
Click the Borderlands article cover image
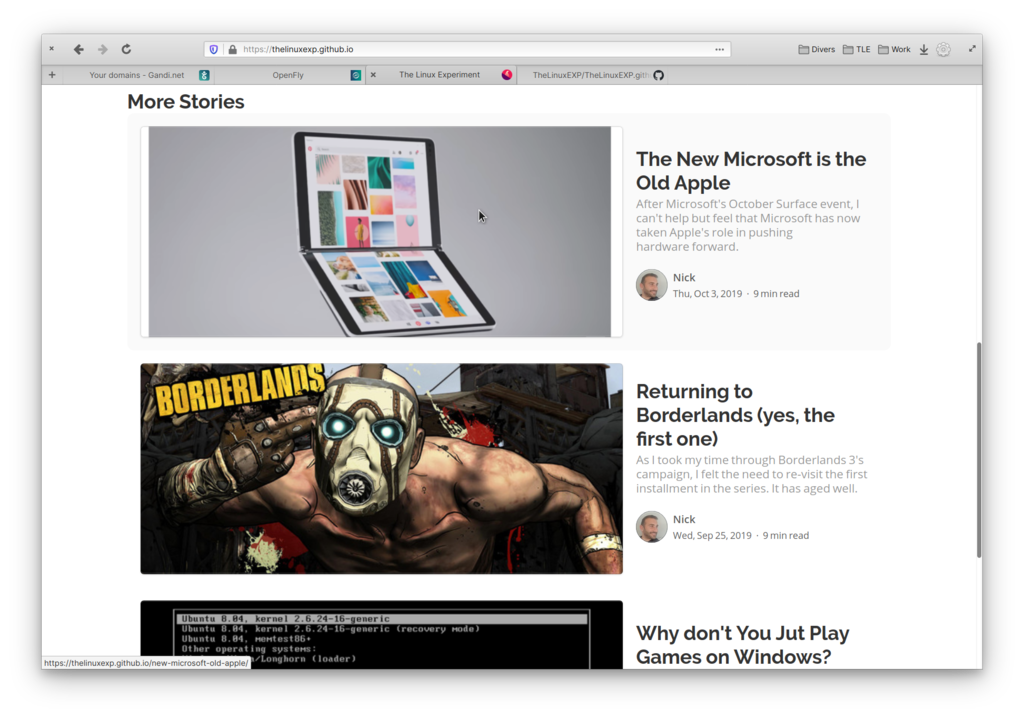[381, 468]
